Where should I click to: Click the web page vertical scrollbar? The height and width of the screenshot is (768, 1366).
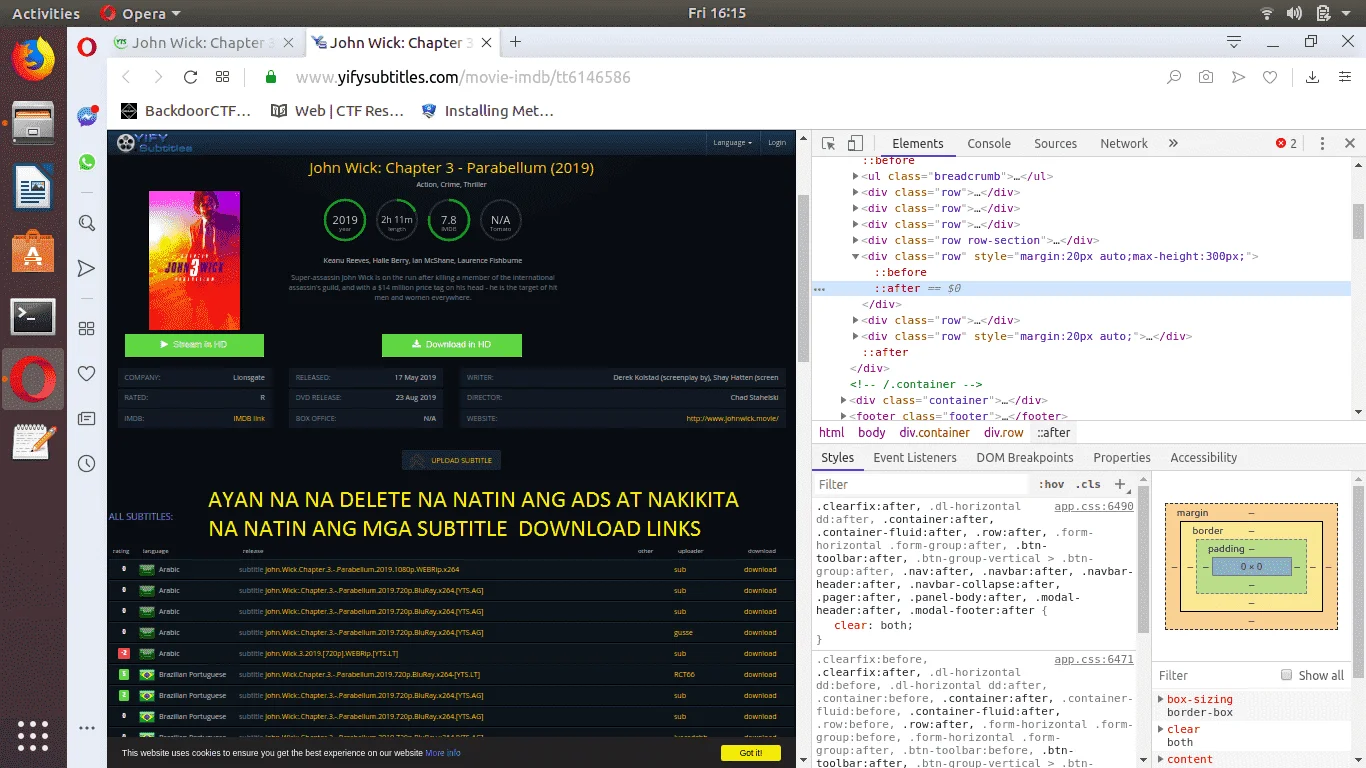[x=802, y=277]
